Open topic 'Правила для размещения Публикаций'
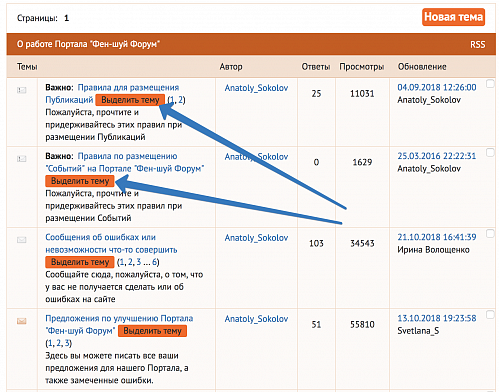 coord(112,94)
